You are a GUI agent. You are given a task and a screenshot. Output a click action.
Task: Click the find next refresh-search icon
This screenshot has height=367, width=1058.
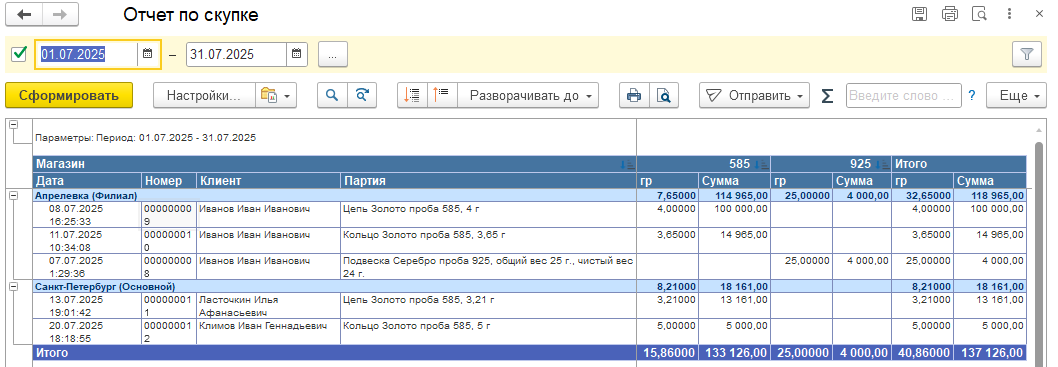click(x=362, y=95)
